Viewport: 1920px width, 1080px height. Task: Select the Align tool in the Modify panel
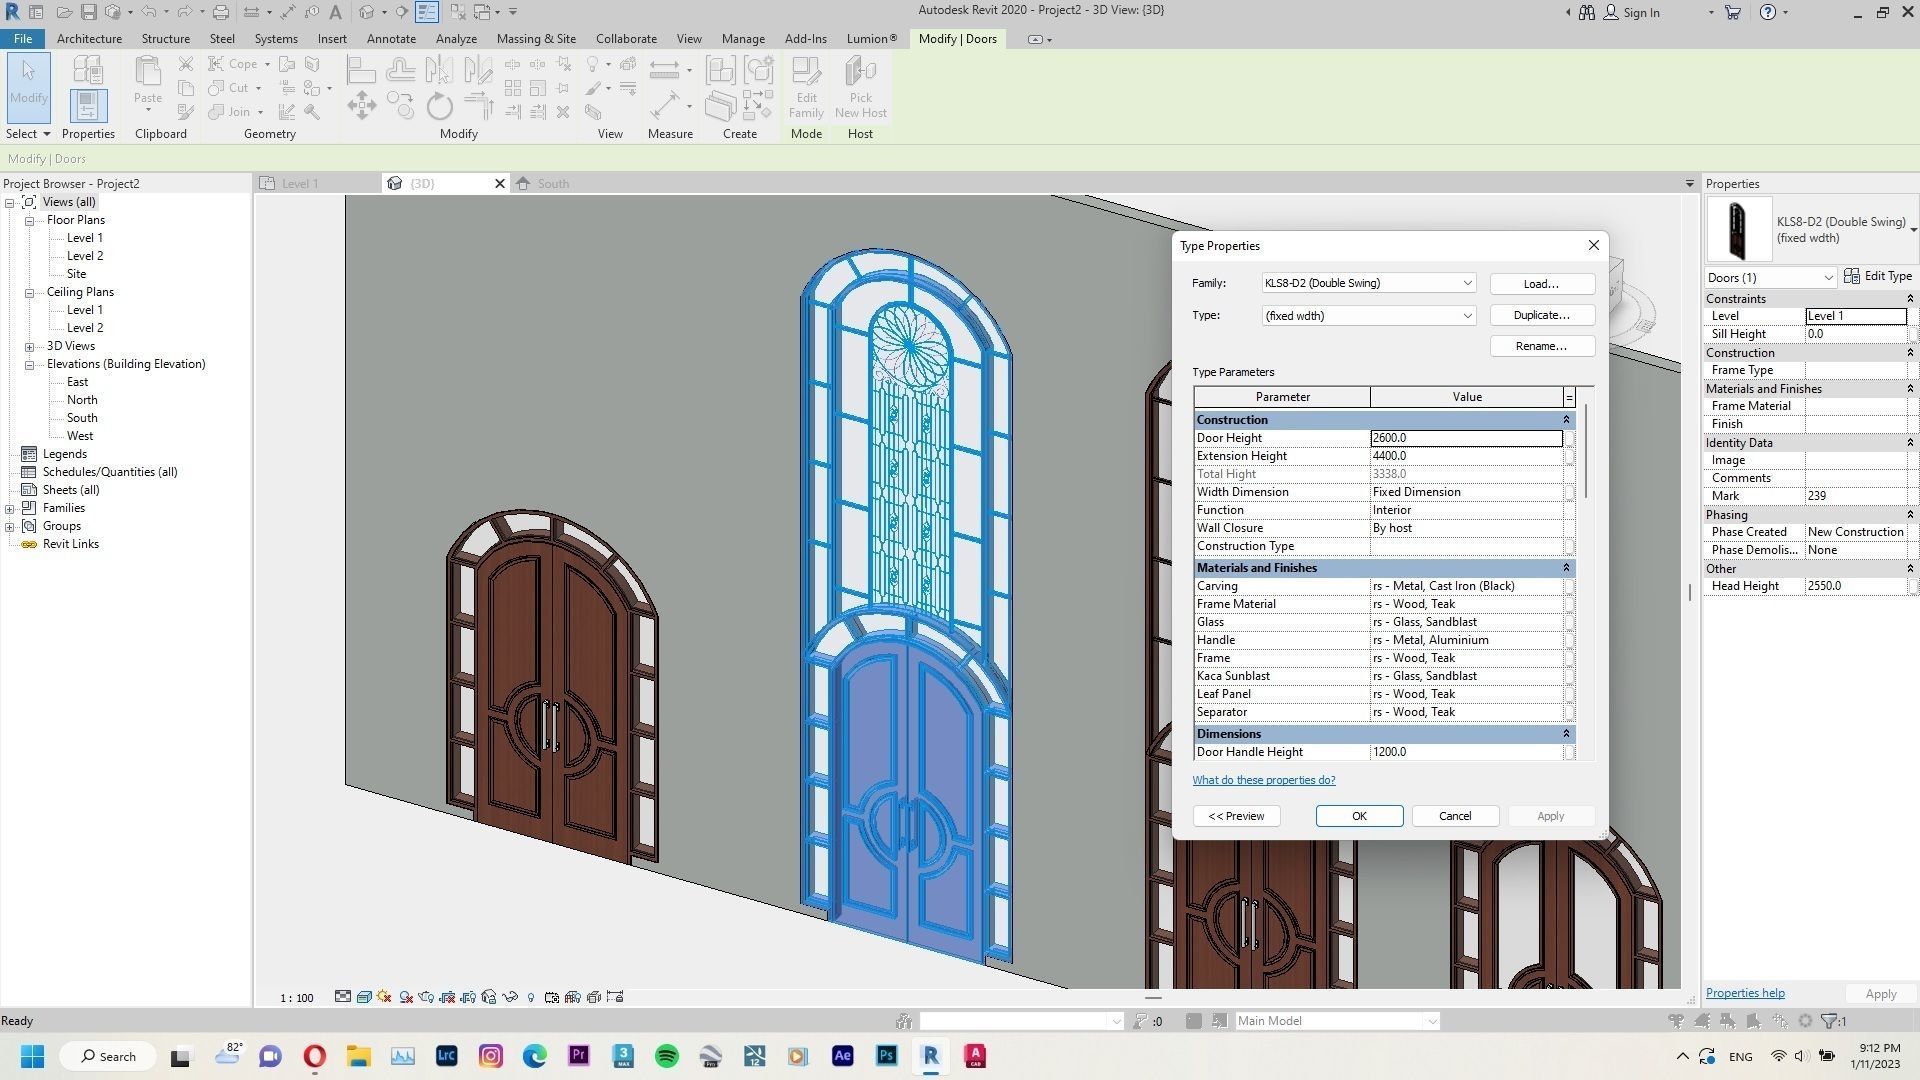362,68
